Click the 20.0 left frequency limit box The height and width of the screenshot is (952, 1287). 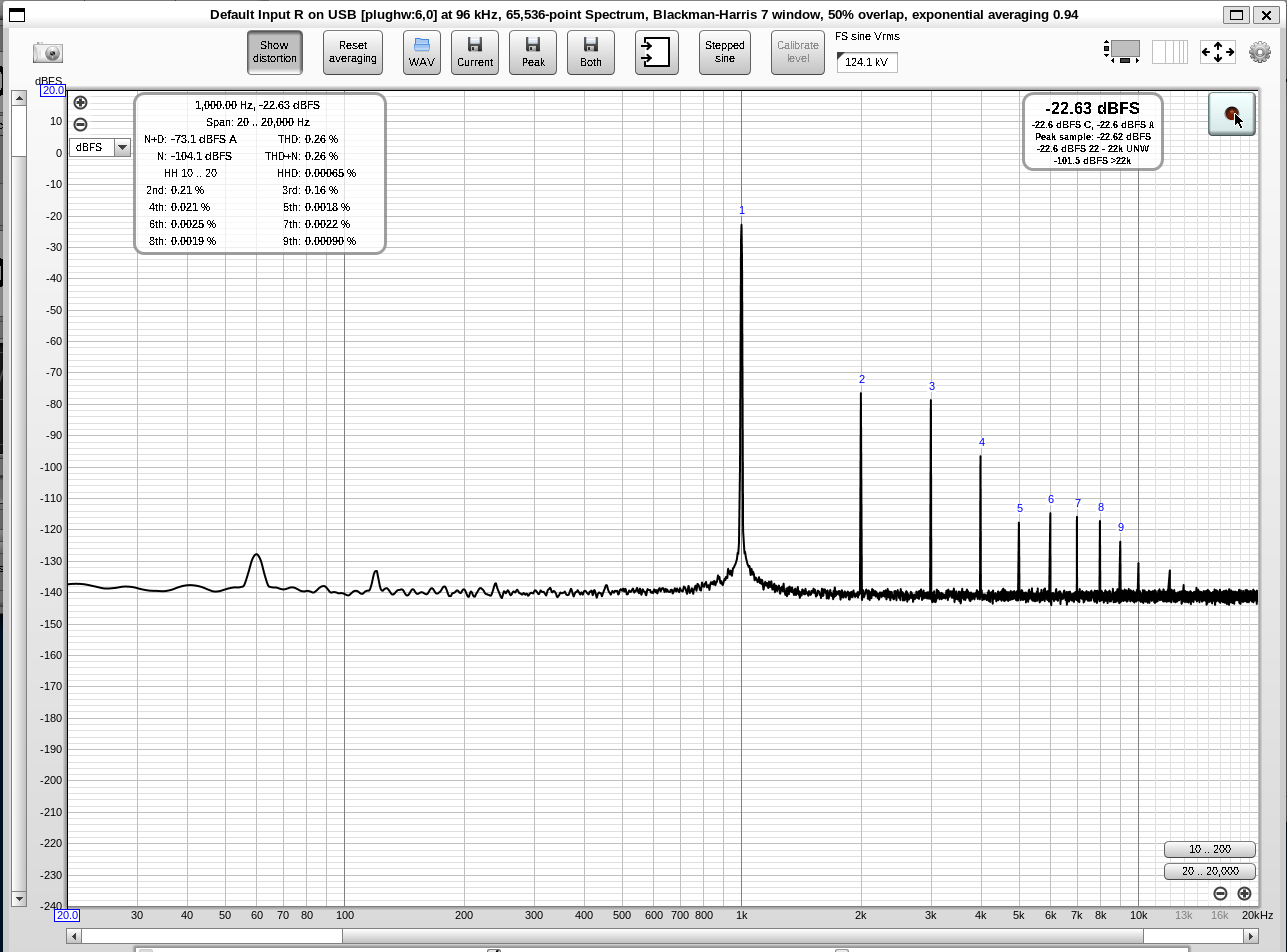pyautogui.click(x=67, y=915)
